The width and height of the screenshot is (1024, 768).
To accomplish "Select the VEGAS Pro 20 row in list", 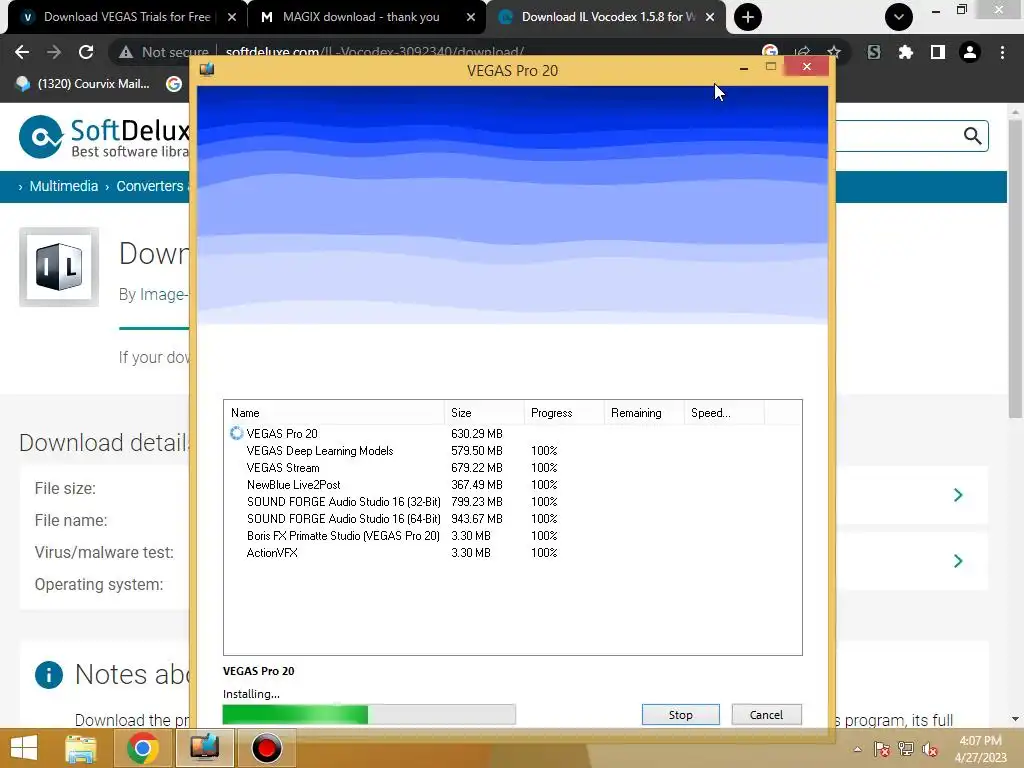I will (513, 434).
